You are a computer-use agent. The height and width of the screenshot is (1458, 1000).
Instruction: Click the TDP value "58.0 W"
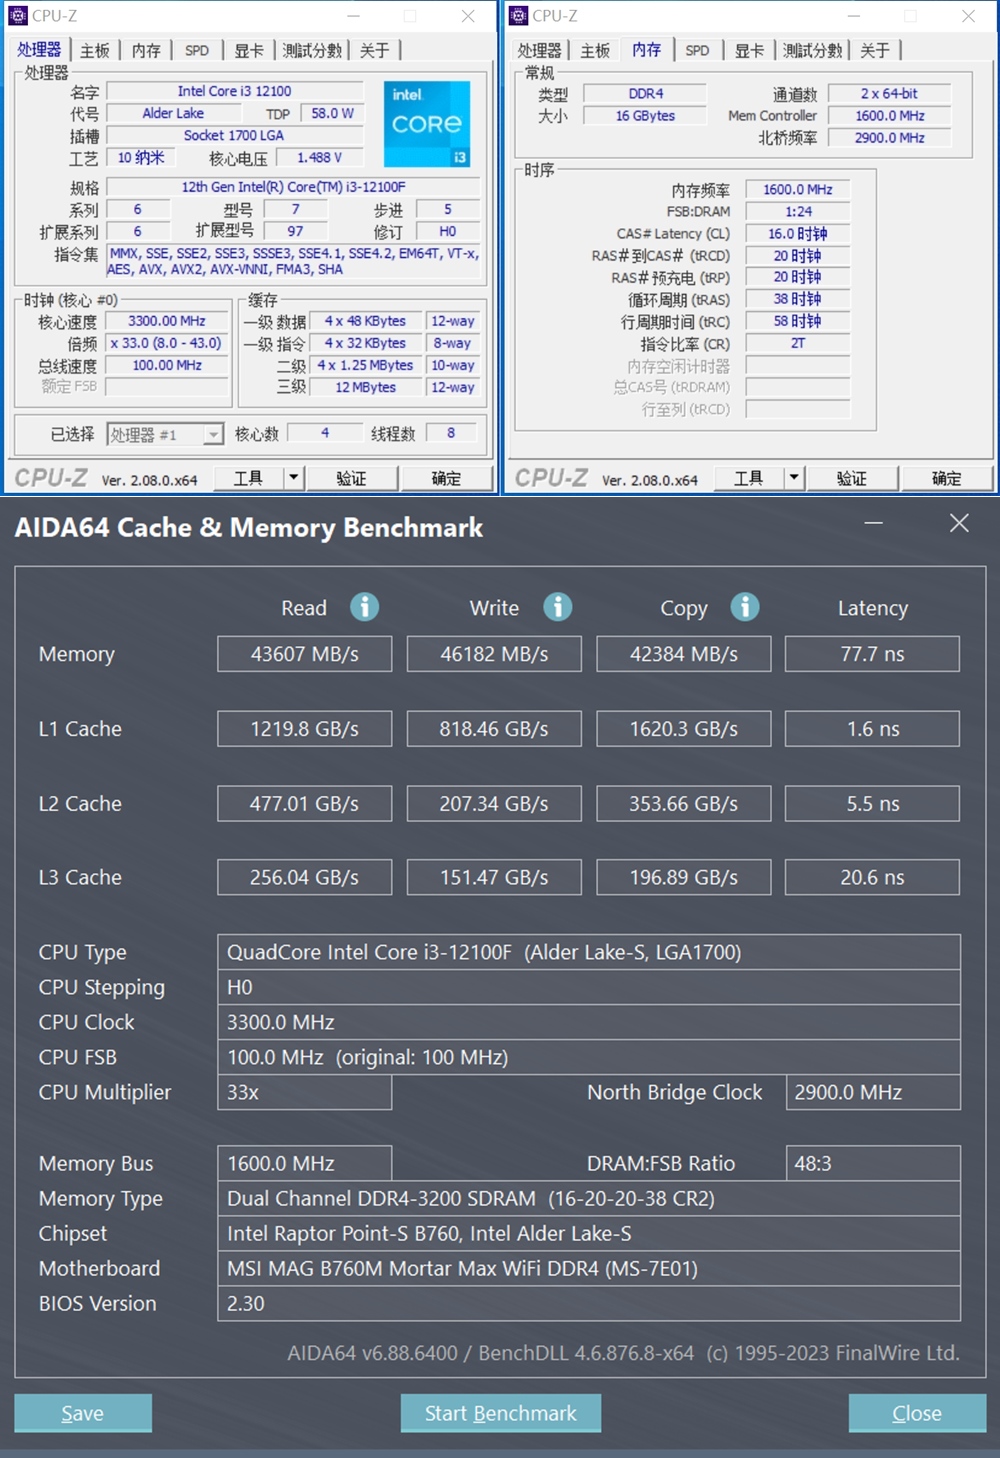tap(332, 113)
